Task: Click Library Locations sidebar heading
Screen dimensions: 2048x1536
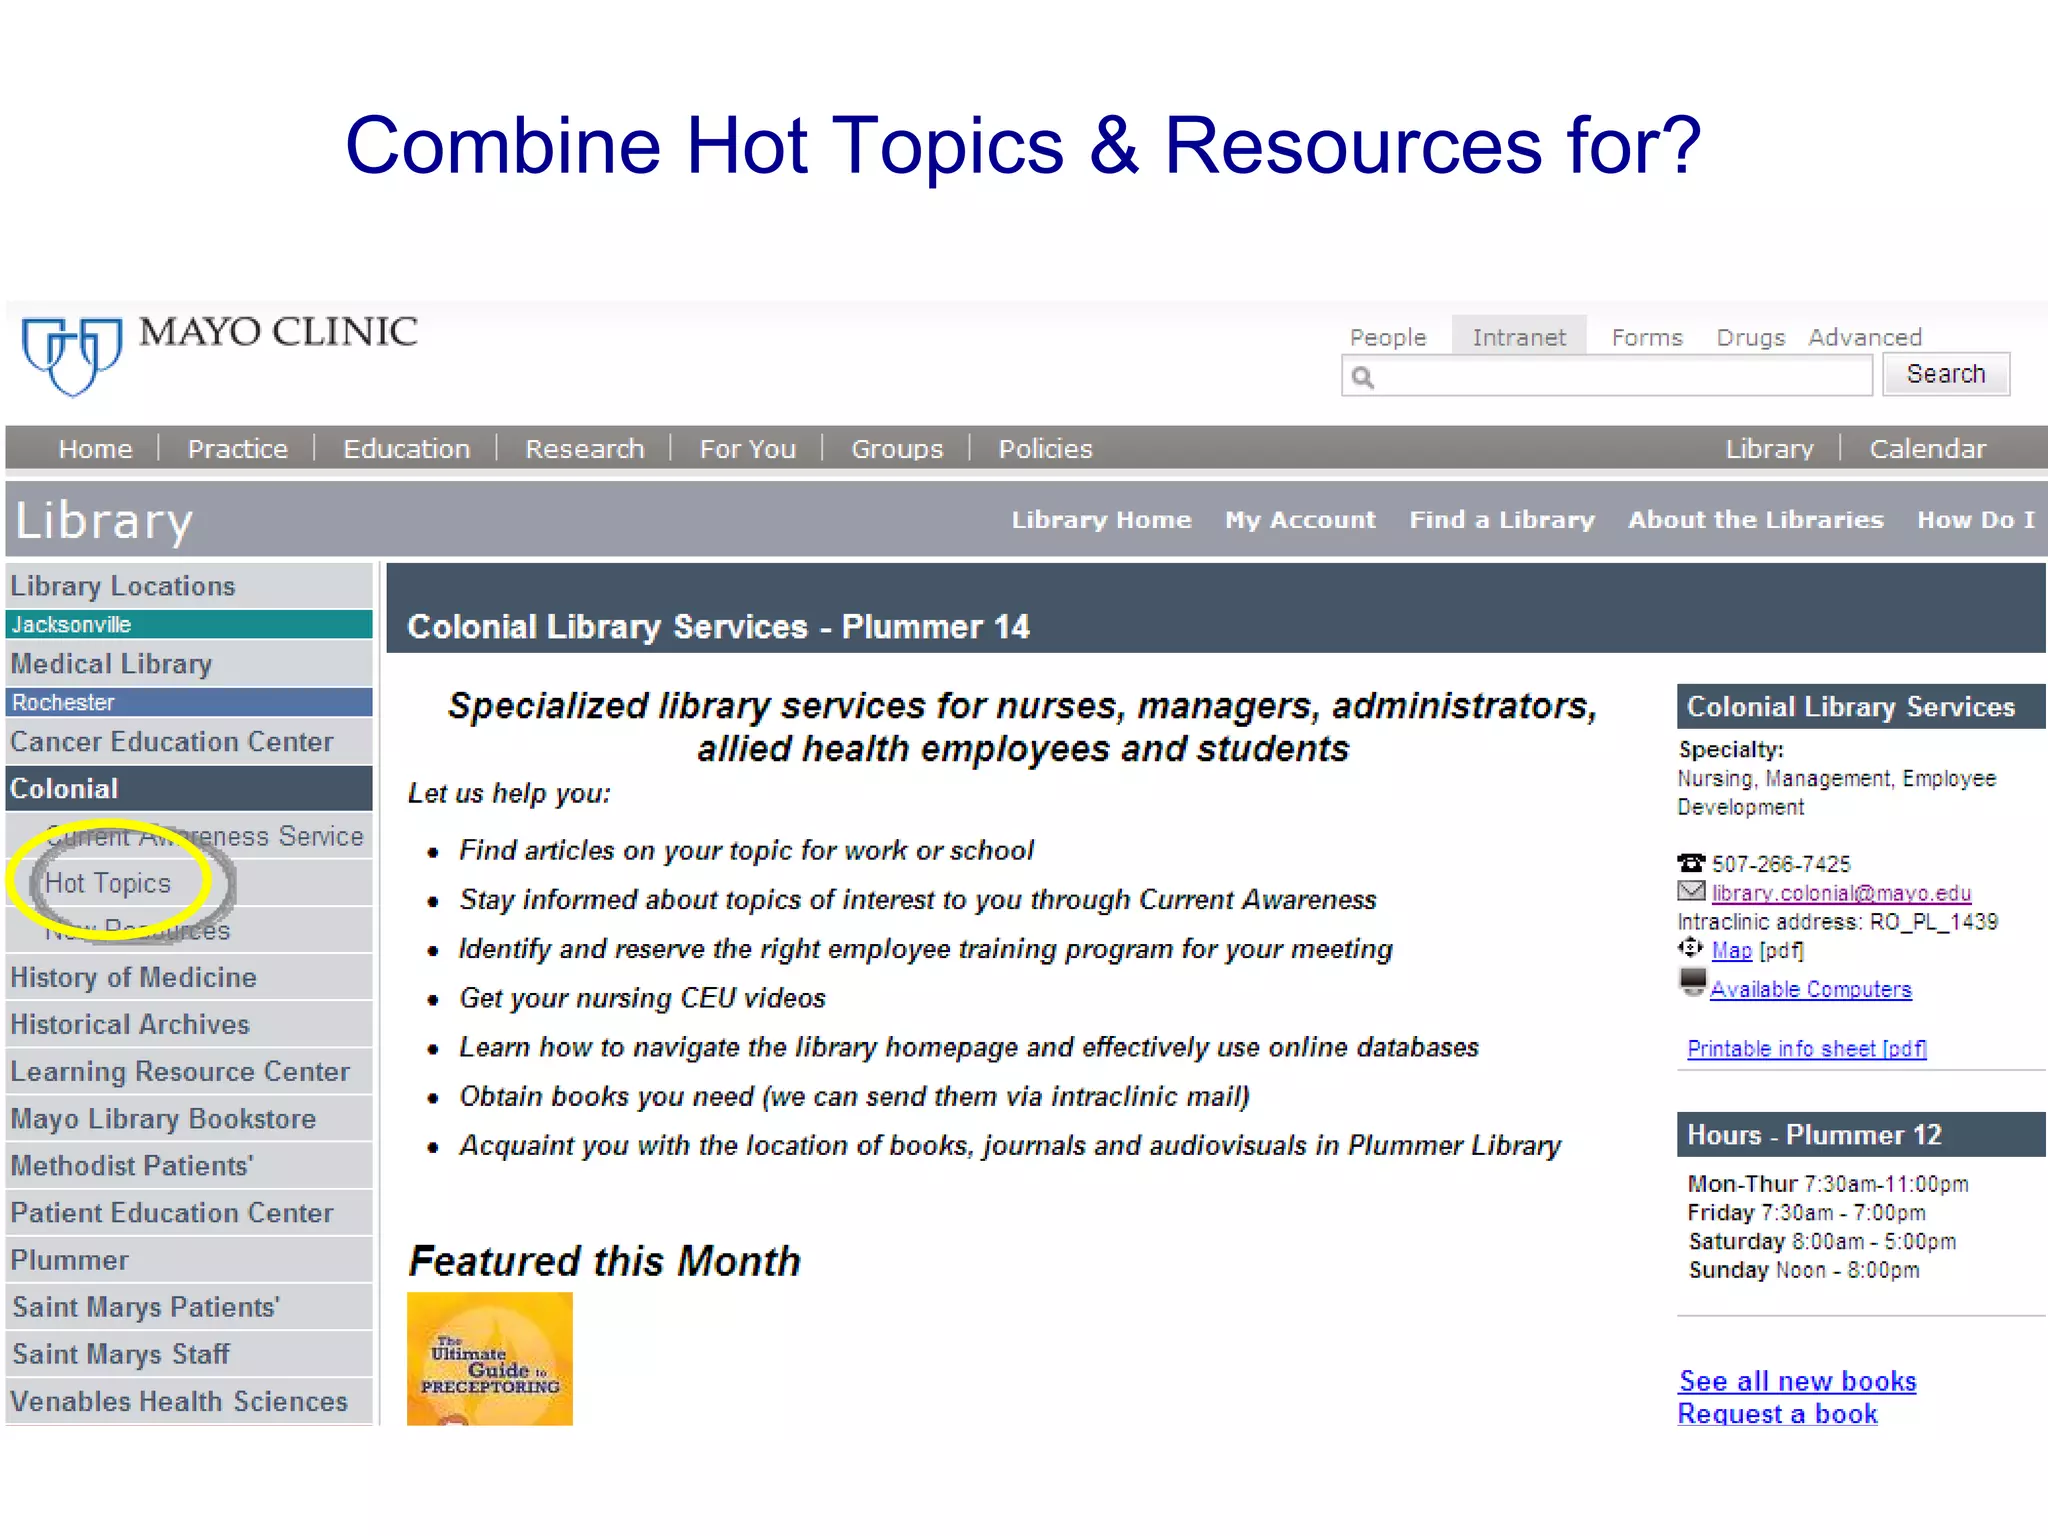Action: click(189, 586)
